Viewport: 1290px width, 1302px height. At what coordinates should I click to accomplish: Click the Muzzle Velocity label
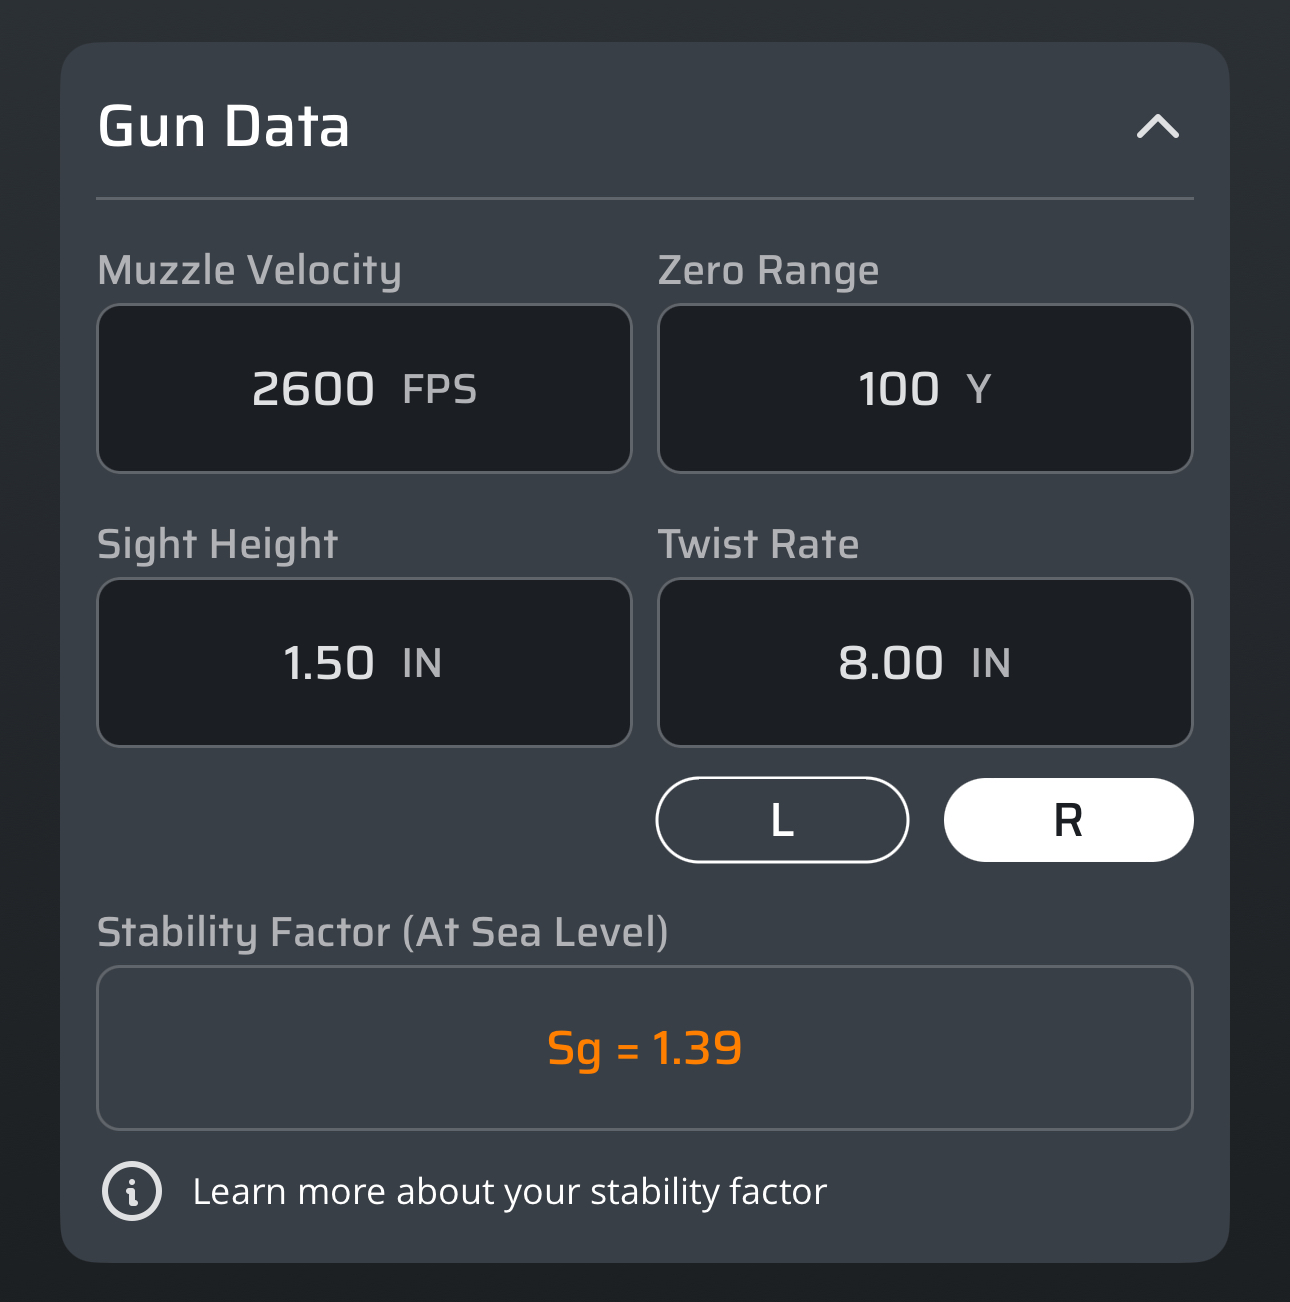[250, 271]
